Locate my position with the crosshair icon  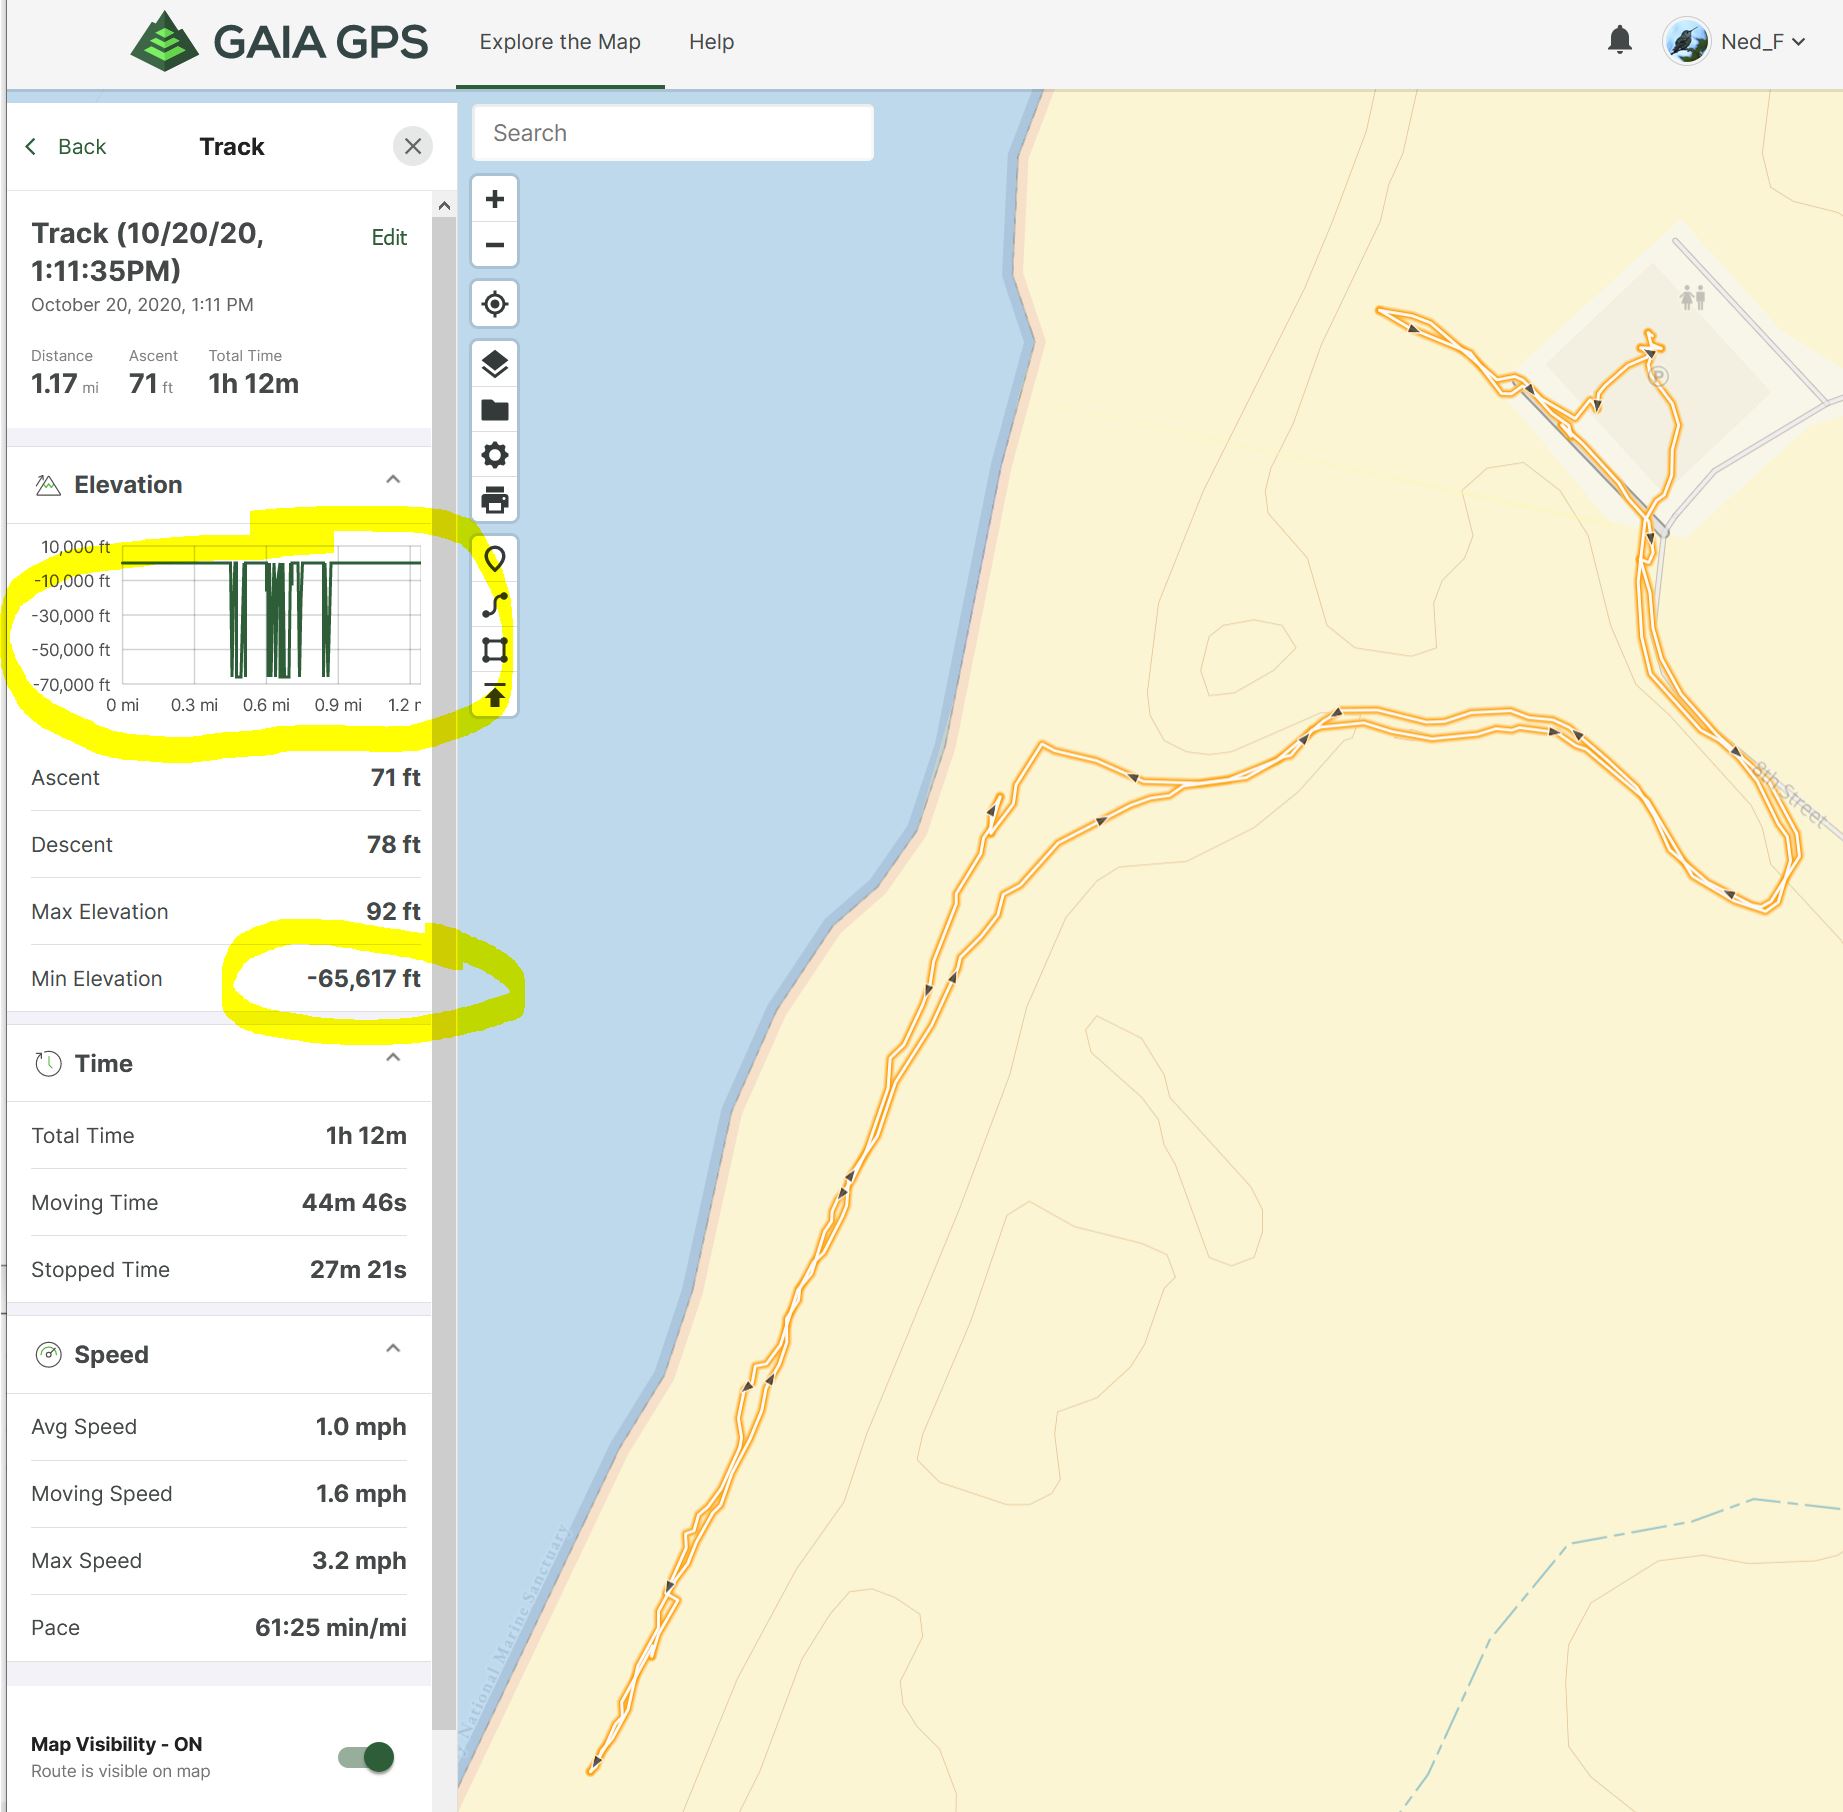pos(494,304)
